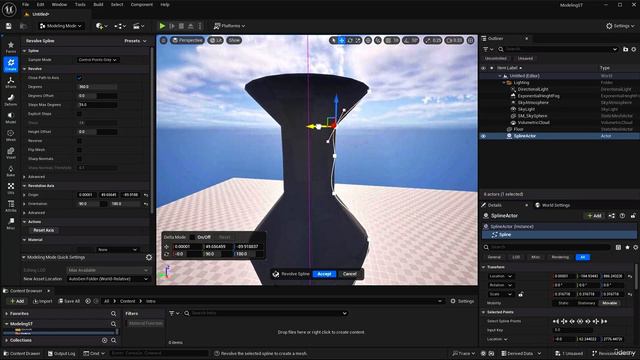Toggle the scale ratio lock
The height and width of the screenshot is (360, 640).
520,294
